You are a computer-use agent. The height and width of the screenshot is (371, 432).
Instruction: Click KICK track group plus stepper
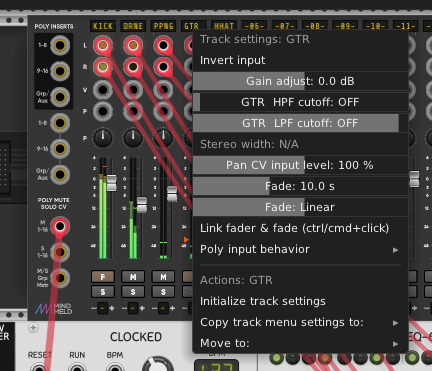(112, 308)
